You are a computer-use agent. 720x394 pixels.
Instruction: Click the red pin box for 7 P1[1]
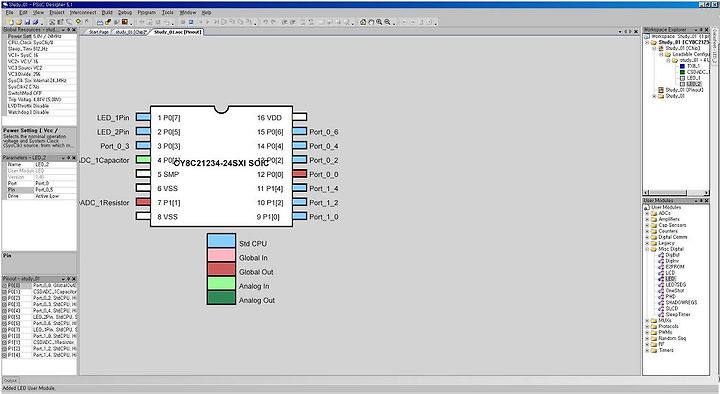pos(143,202)
